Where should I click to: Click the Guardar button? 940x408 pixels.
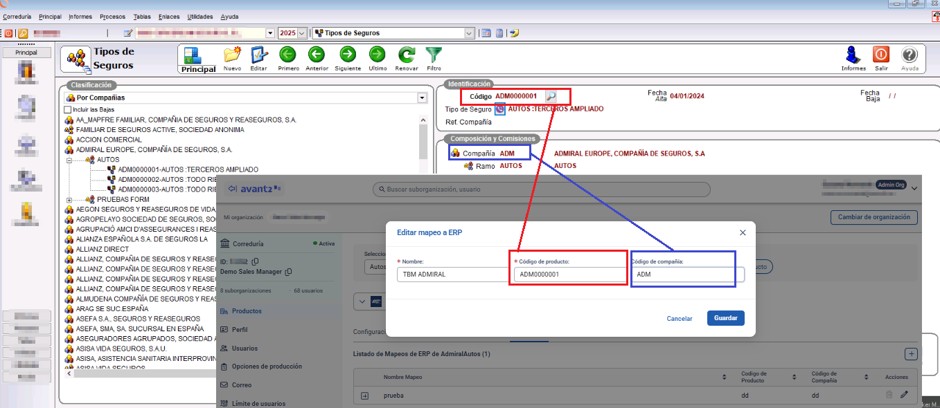[725, 318]
